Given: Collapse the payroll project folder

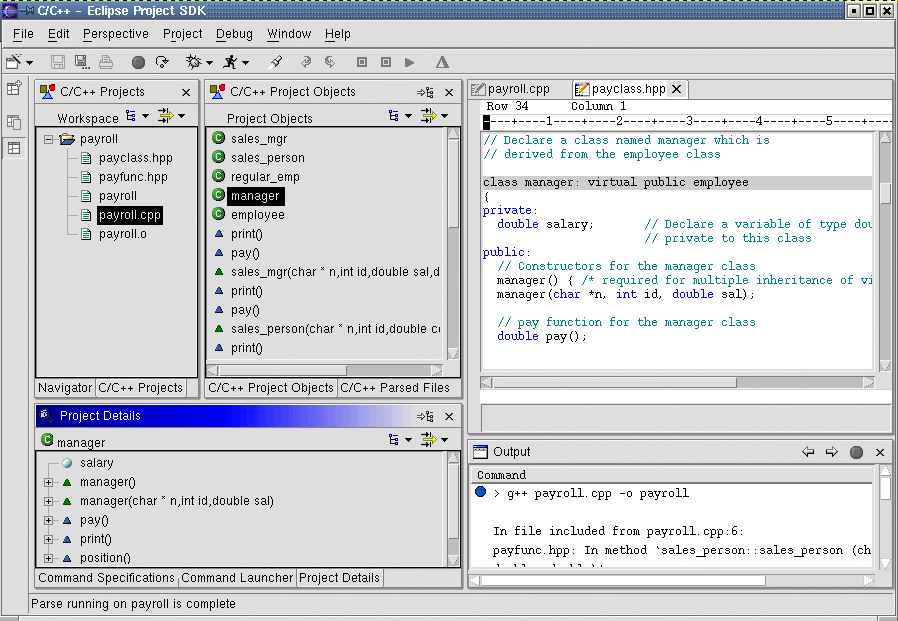Looking at the screenshot, I should pyautogui.click(x=49, y=139).
